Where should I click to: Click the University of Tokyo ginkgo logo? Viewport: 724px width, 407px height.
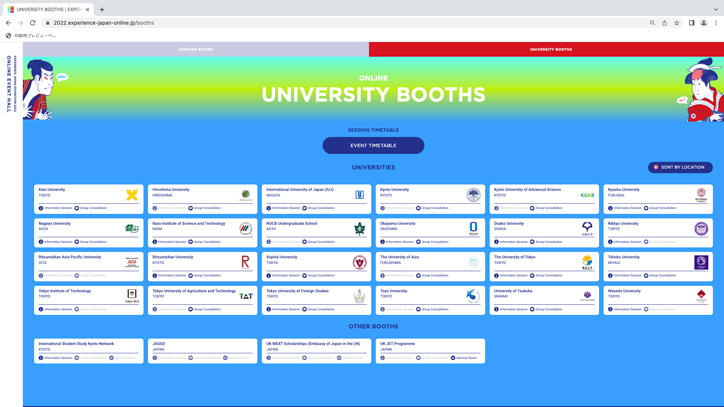pyautogui.click(x=587, y=262)
